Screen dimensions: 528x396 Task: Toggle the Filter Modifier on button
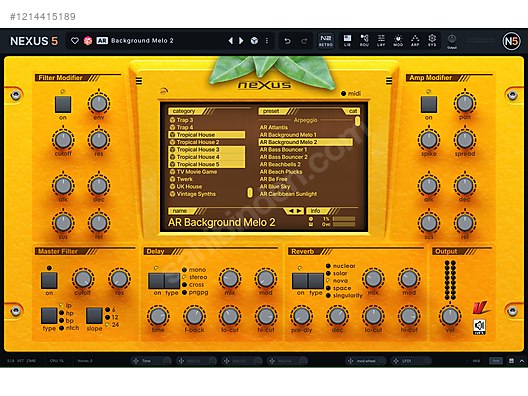point(63,104)
